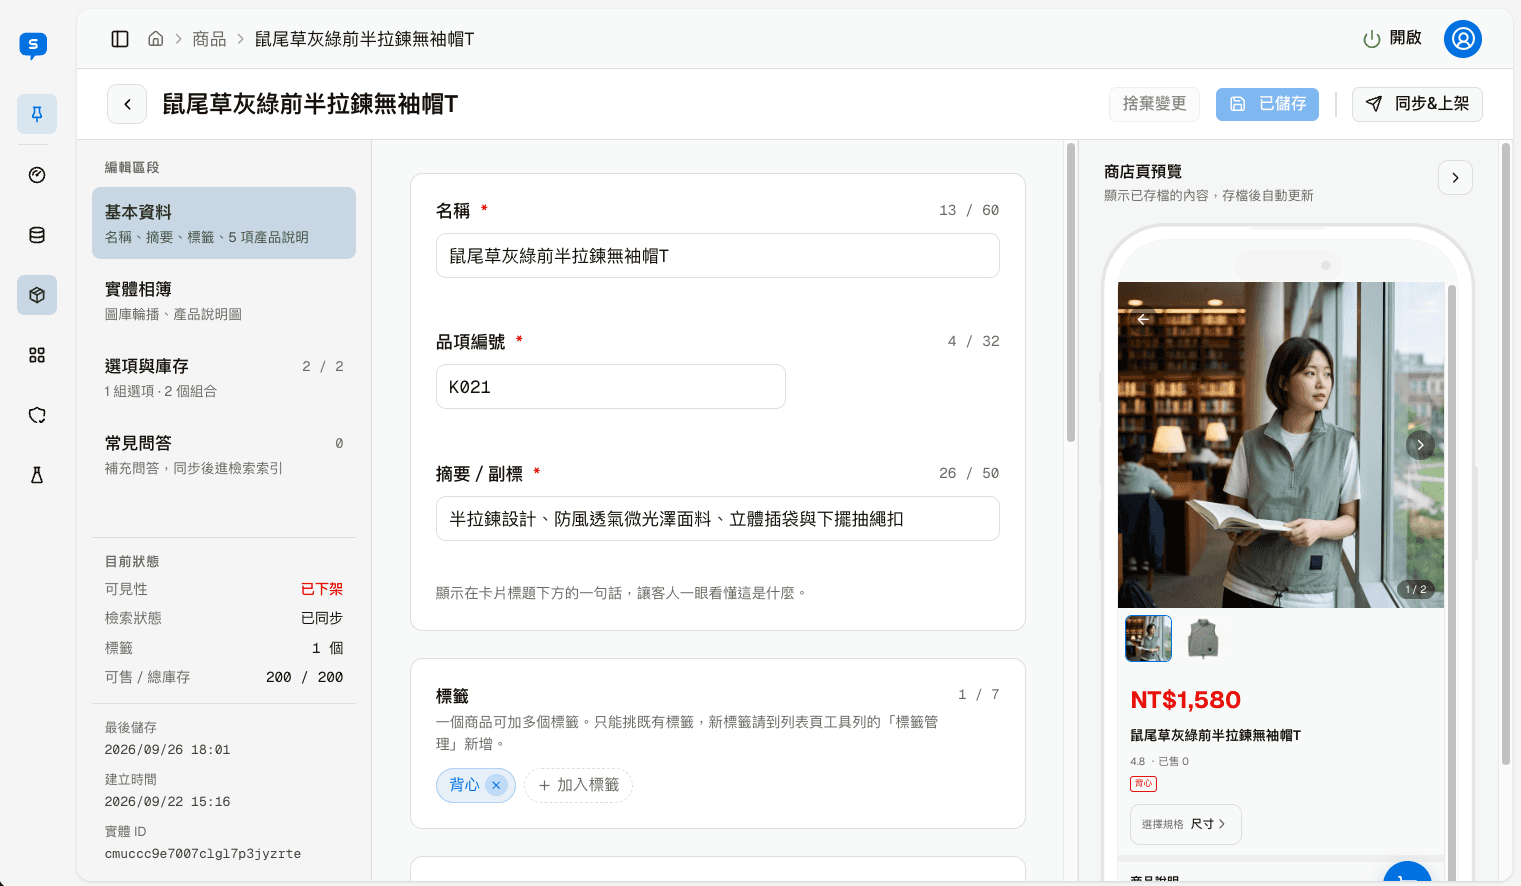This screenshot has height=886, width=1521.
Task: Select the 實體相簿 section
Action: pos(224,300)
